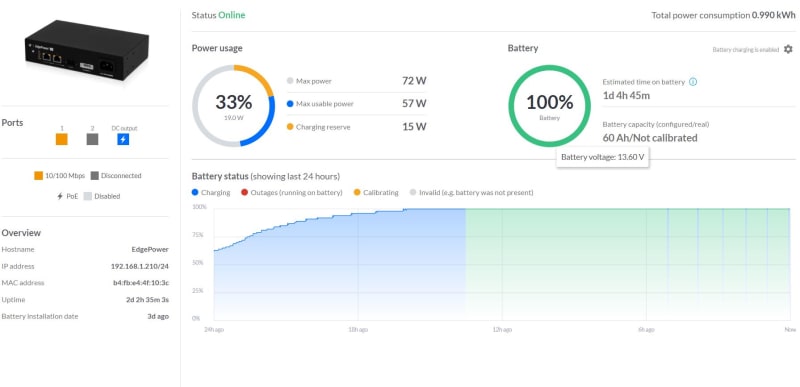800x387 pixels.
Task: Click the Max power legend dot
Action: tap(290, 81)
